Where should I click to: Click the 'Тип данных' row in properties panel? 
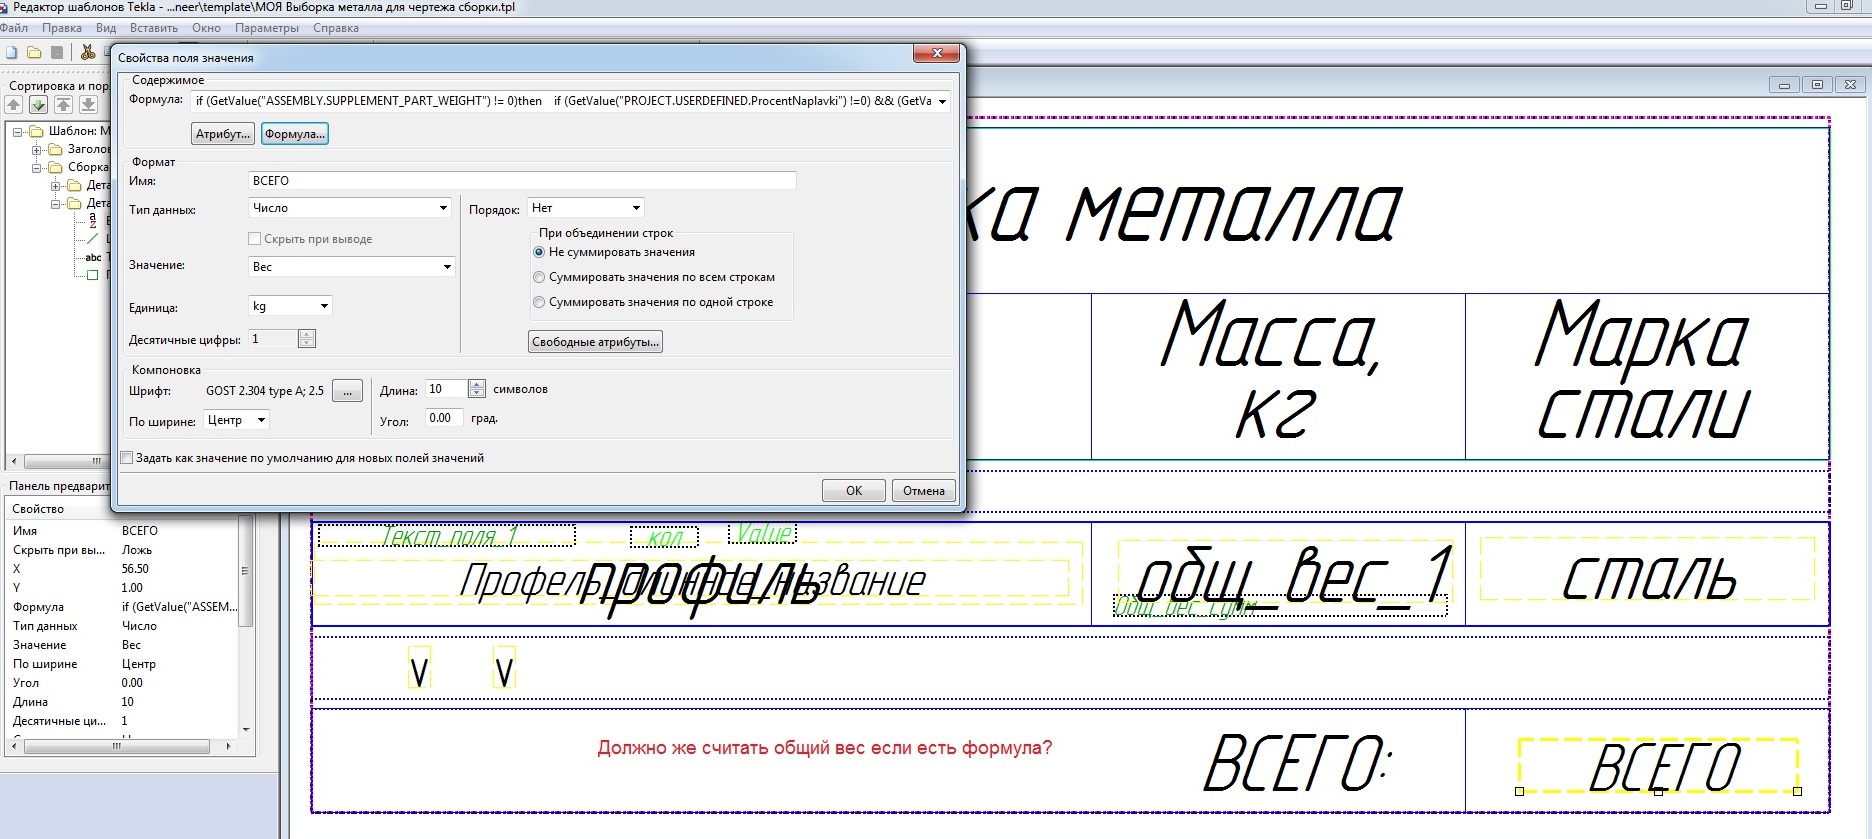[x=124, y=626]
